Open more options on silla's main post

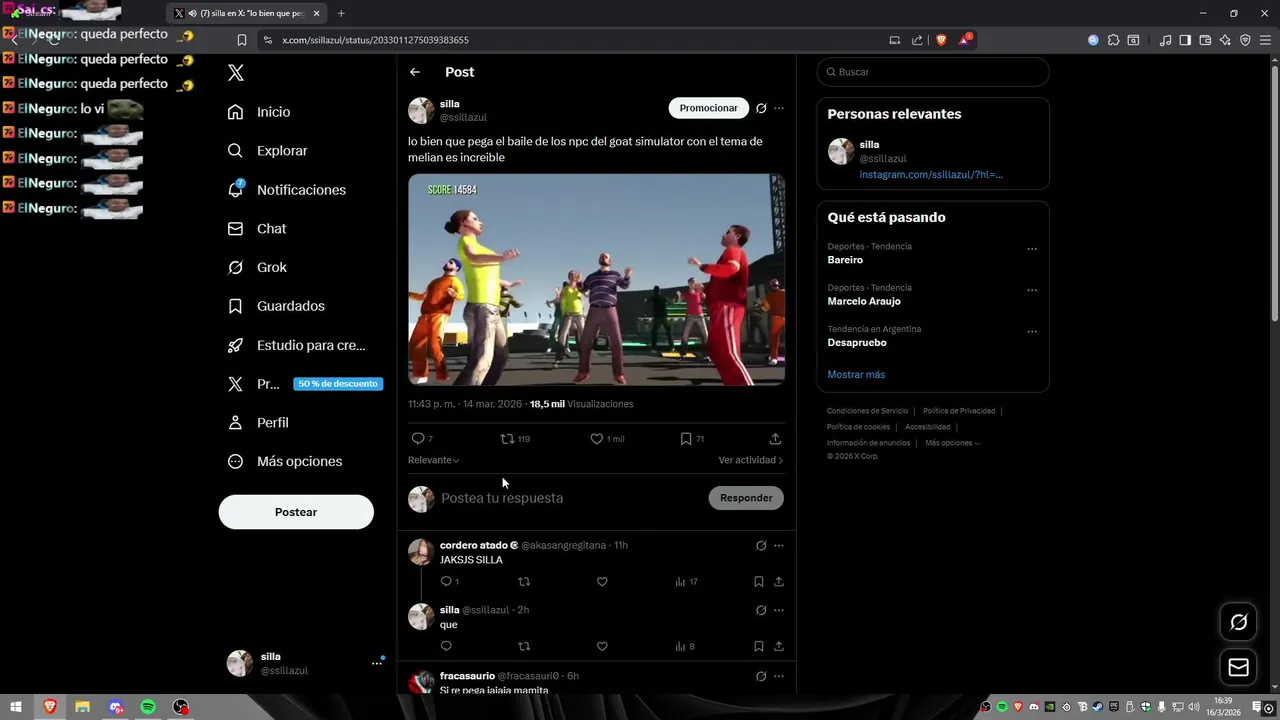[x=779, y=108]
